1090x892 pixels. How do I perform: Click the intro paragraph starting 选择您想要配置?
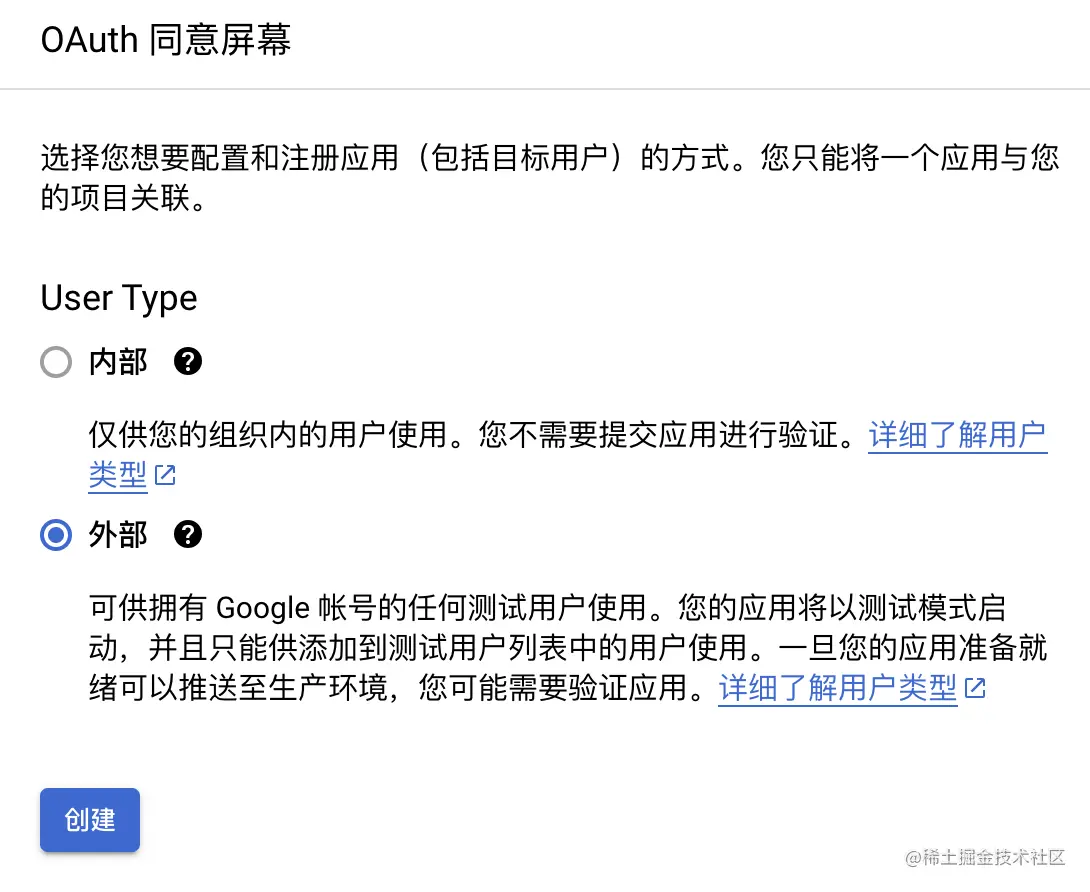coord(400,160)
